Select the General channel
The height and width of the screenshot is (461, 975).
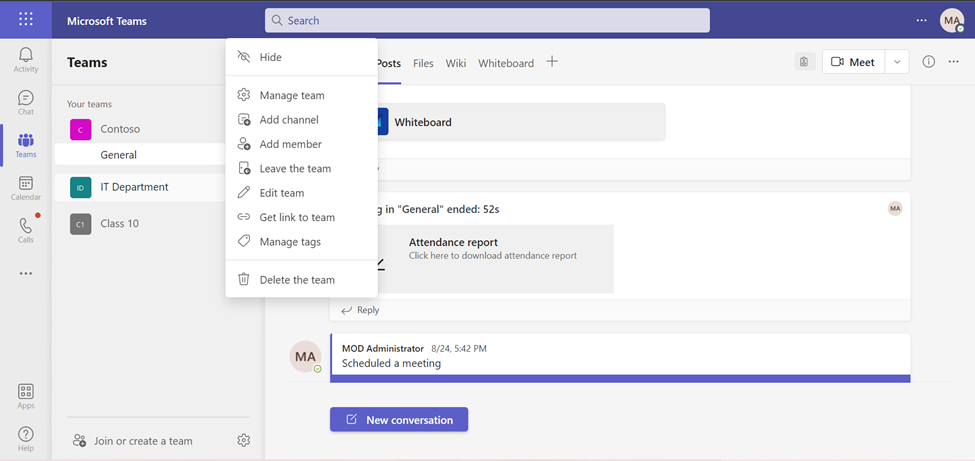pyautogui.click(x=141, y=154)
